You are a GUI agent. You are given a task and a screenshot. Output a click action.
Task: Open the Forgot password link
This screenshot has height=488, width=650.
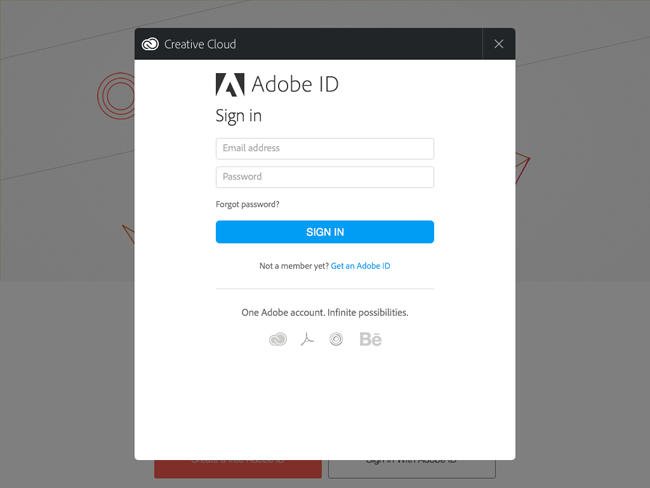[248, 204]
